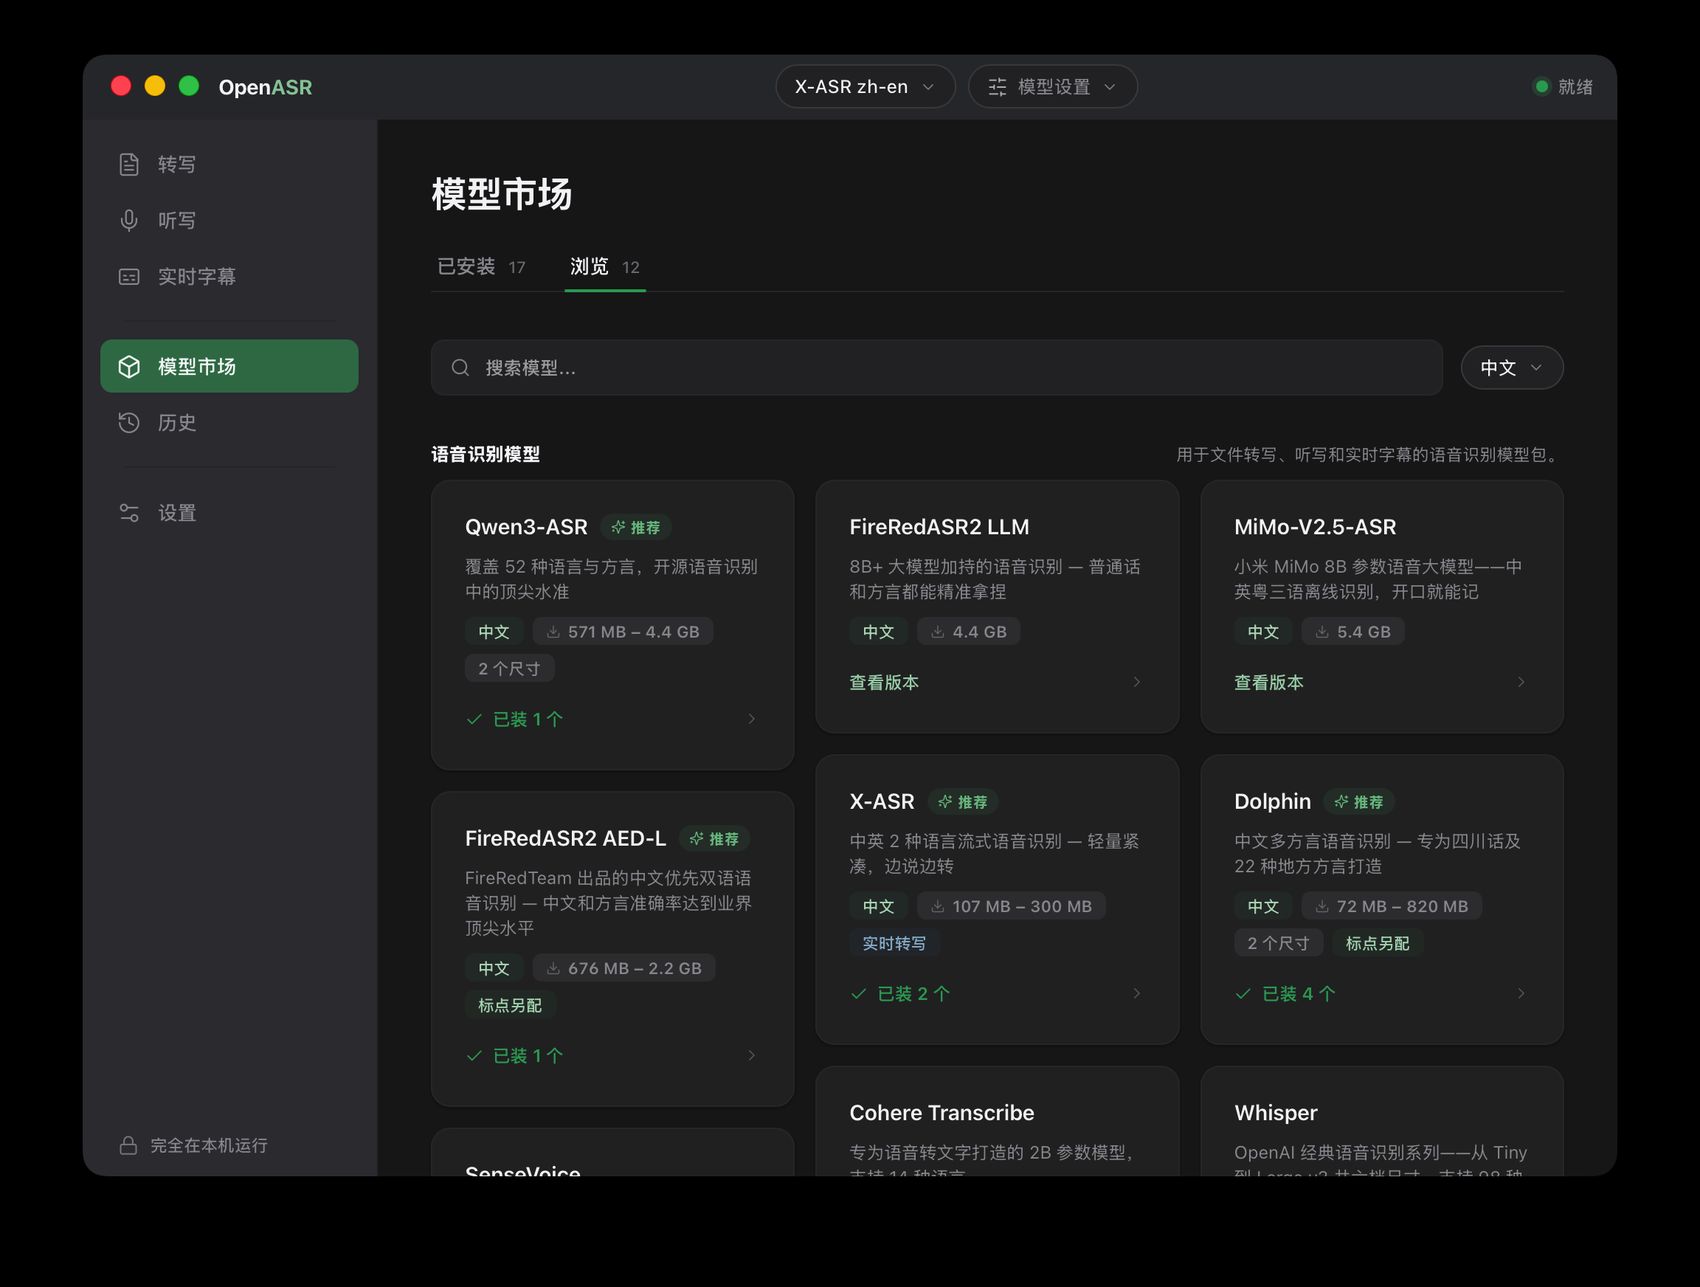Click download icon next to 5.4 GB

pyautogui.click(x=1322, y=632)
